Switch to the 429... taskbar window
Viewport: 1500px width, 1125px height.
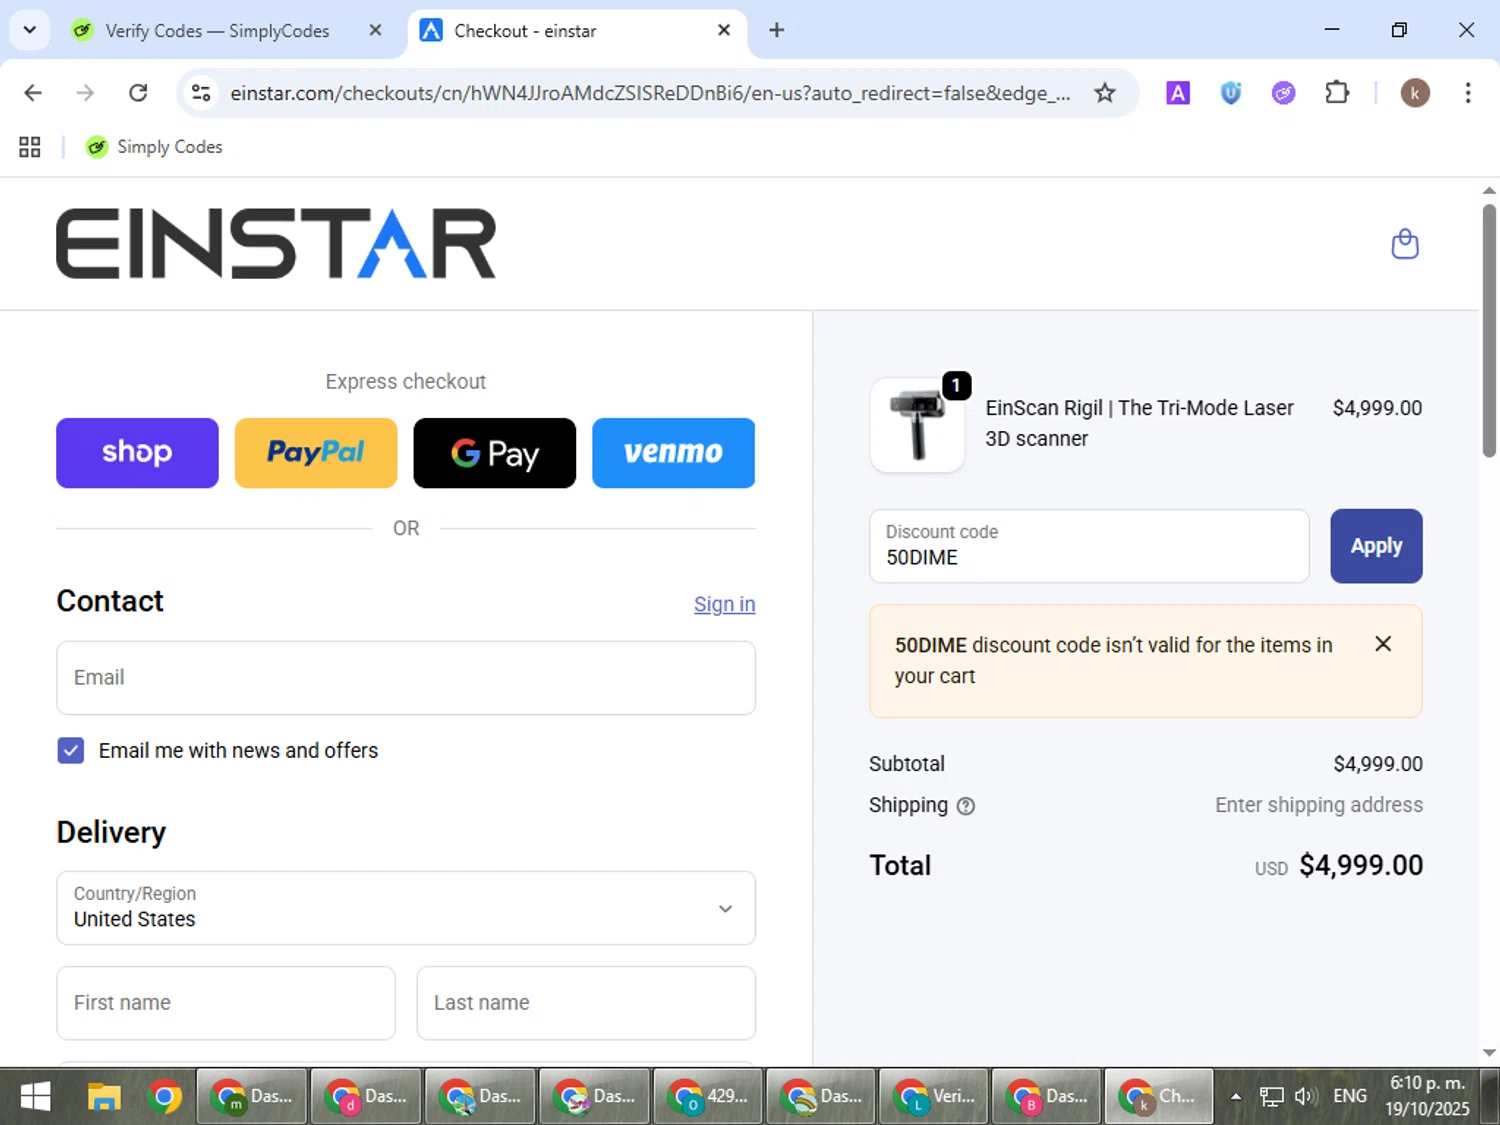click(708, 1097)
